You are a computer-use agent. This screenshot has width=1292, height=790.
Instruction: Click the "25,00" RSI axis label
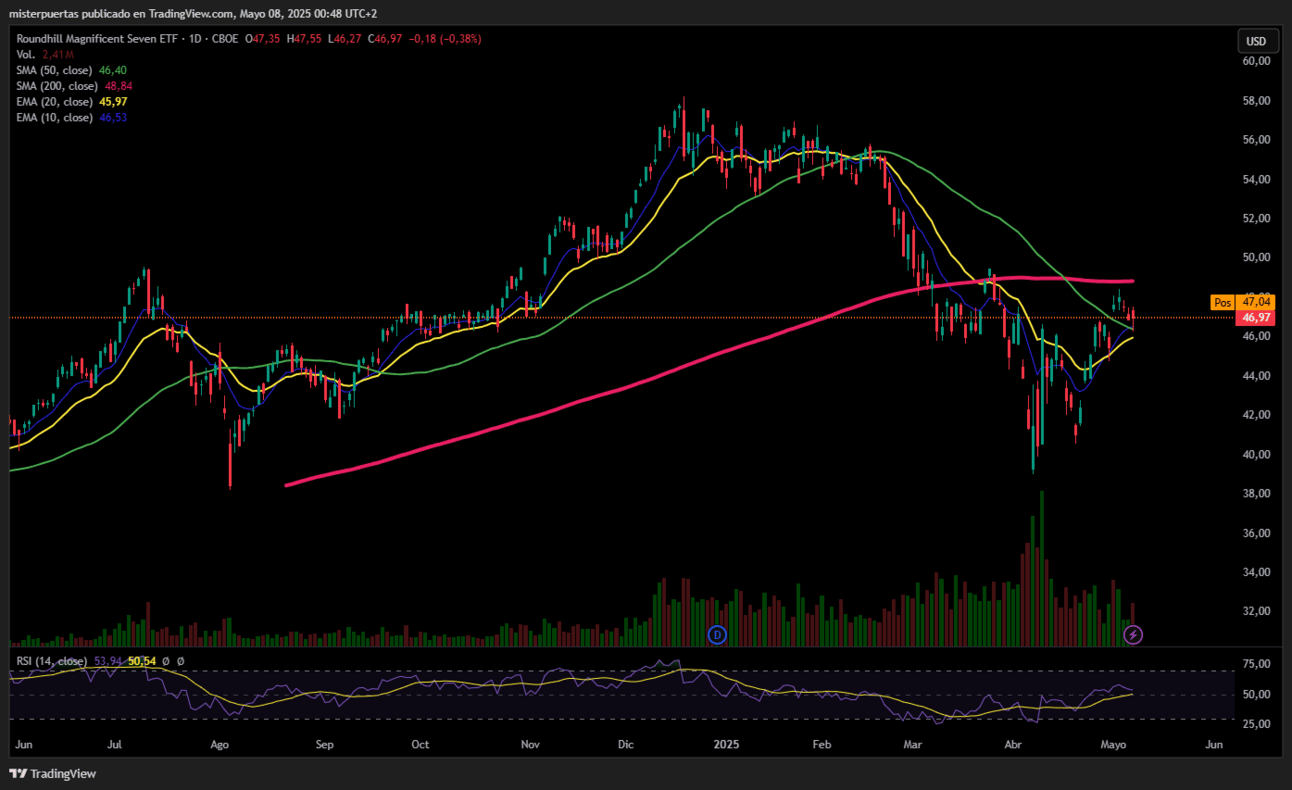(x=1256, y=723)
